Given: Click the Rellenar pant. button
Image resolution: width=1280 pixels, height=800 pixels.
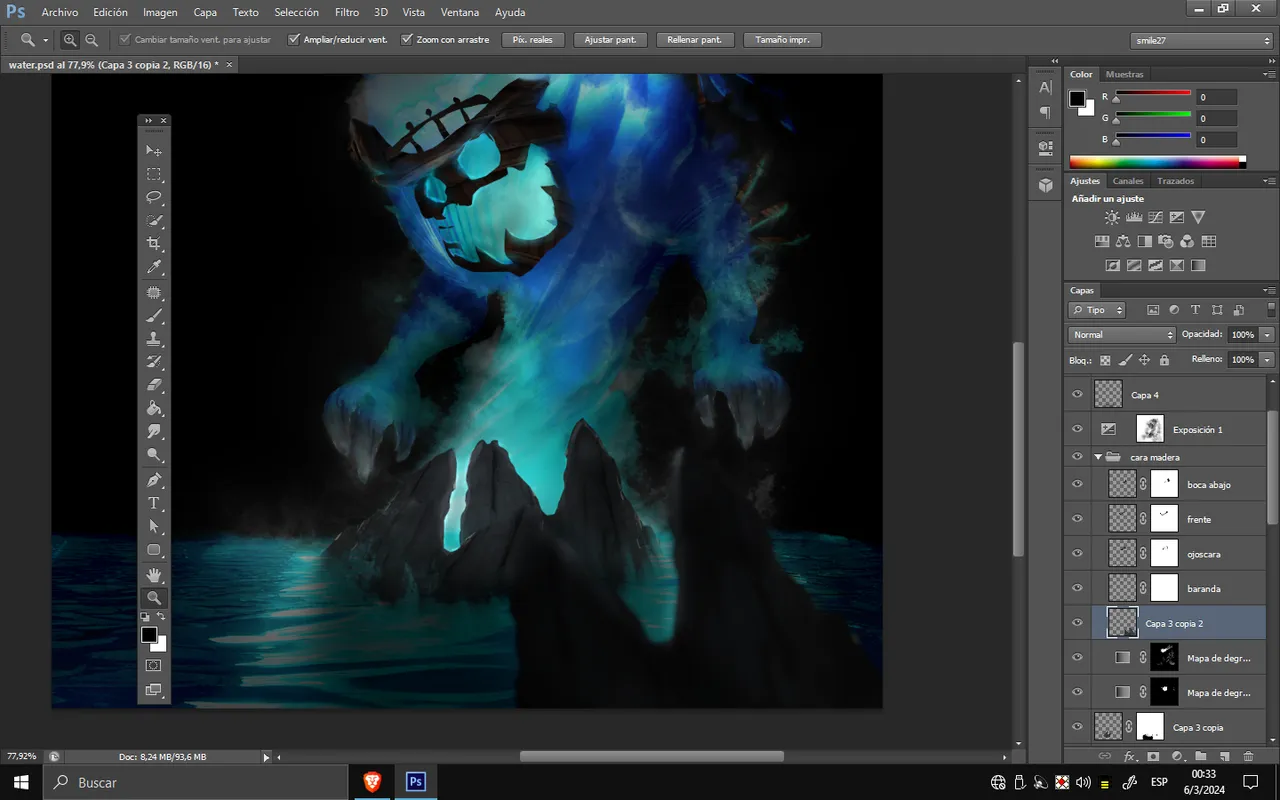Looking at the screenshot, I should coord(695,40).
